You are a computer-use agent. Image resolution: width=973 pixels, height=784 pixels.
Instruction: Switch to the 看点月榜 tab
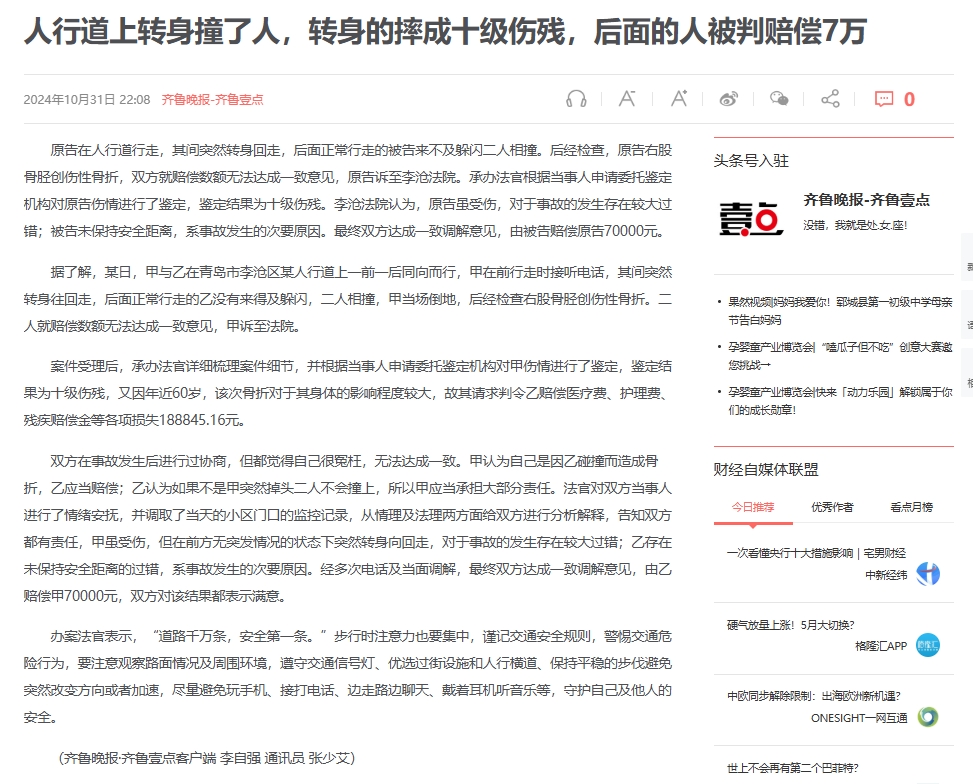912,507
